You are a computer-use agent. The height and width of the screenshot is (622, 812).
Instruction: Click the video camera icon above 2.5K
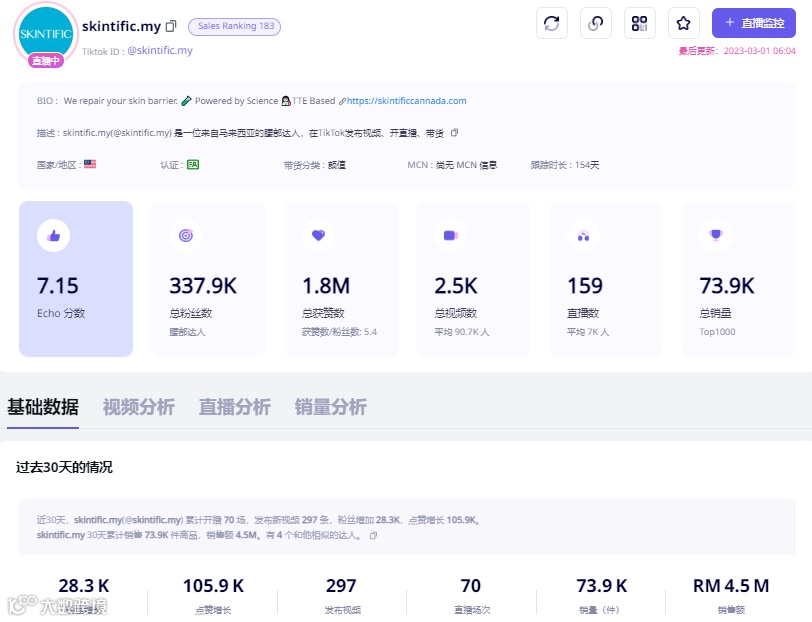(x=451, y=236)
